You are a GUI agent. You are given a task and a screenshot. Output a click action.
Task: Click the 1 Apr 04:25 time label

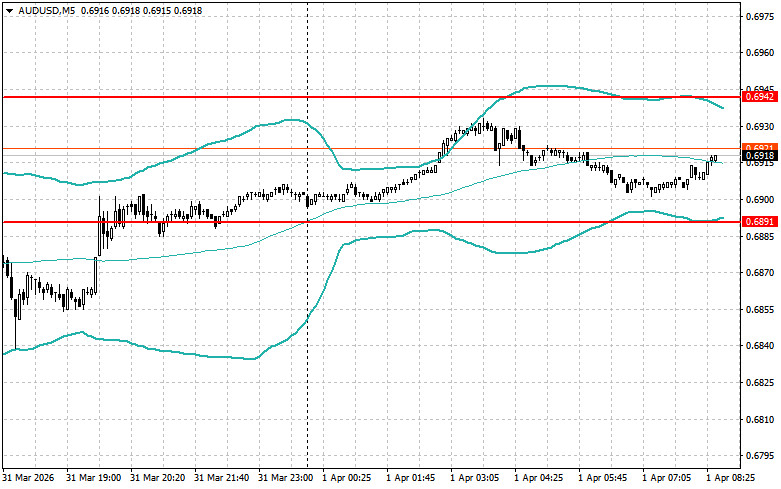tap(538, 478)
